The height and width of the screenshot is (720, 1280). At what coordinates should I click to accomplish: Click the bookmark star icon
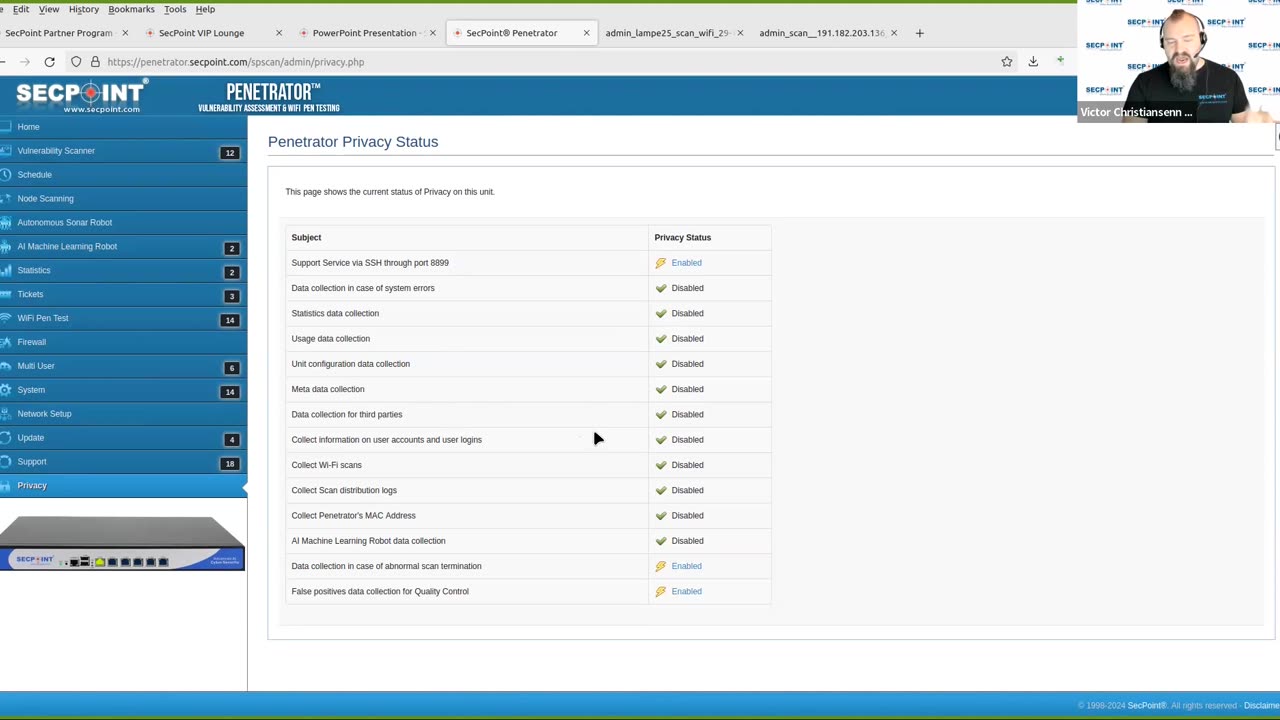coord(1007,62)
